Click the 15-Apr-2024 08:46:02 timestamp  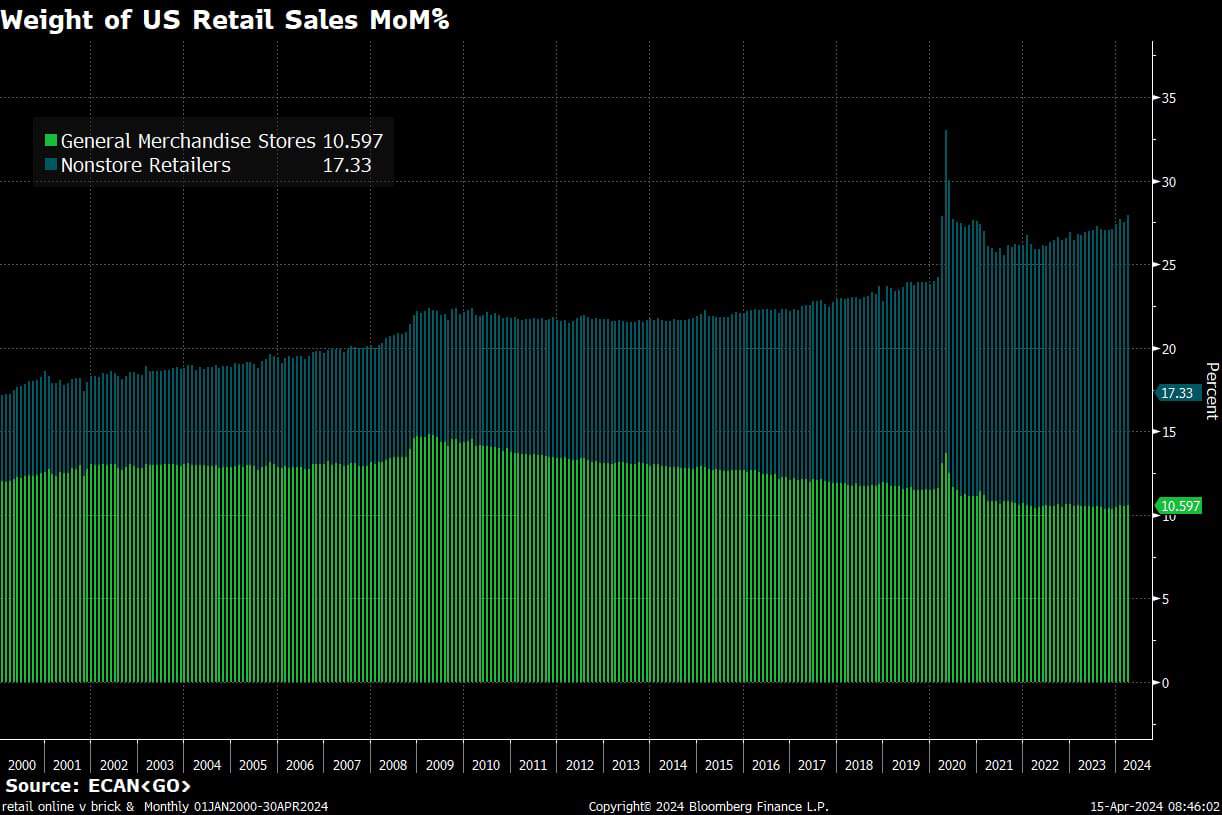click(x=1154, y=806)
